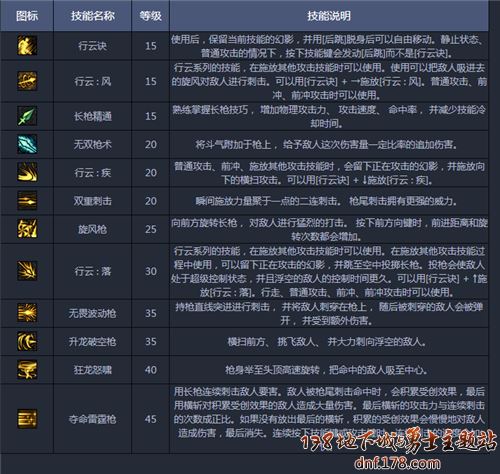Click the 长枪精通 skill description text

329,116
